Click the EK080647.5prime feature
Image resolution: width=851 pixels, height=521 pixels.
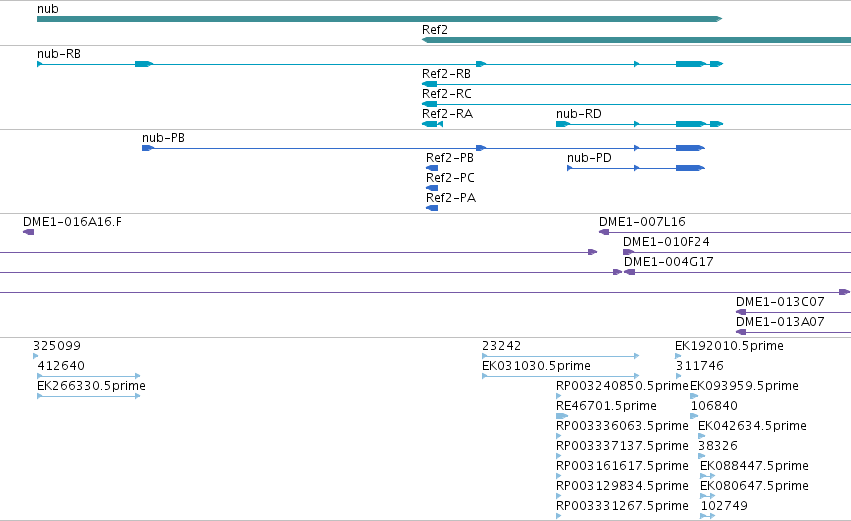[708, 496]
